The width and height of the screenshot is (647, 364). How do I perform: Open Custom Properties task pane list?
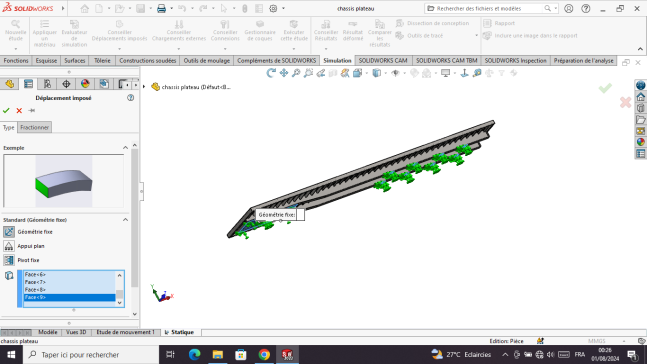coord(640,154)
